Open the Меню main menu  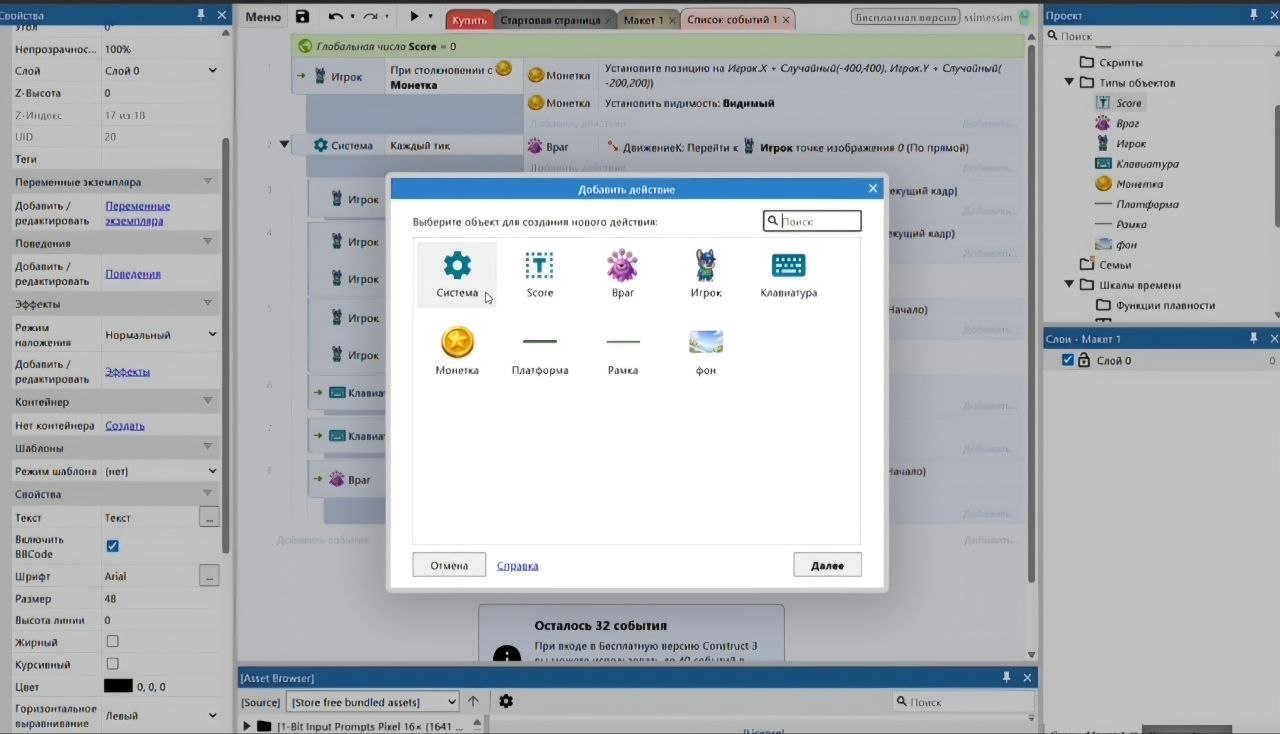pyautogui.click(x=263, y=17)
